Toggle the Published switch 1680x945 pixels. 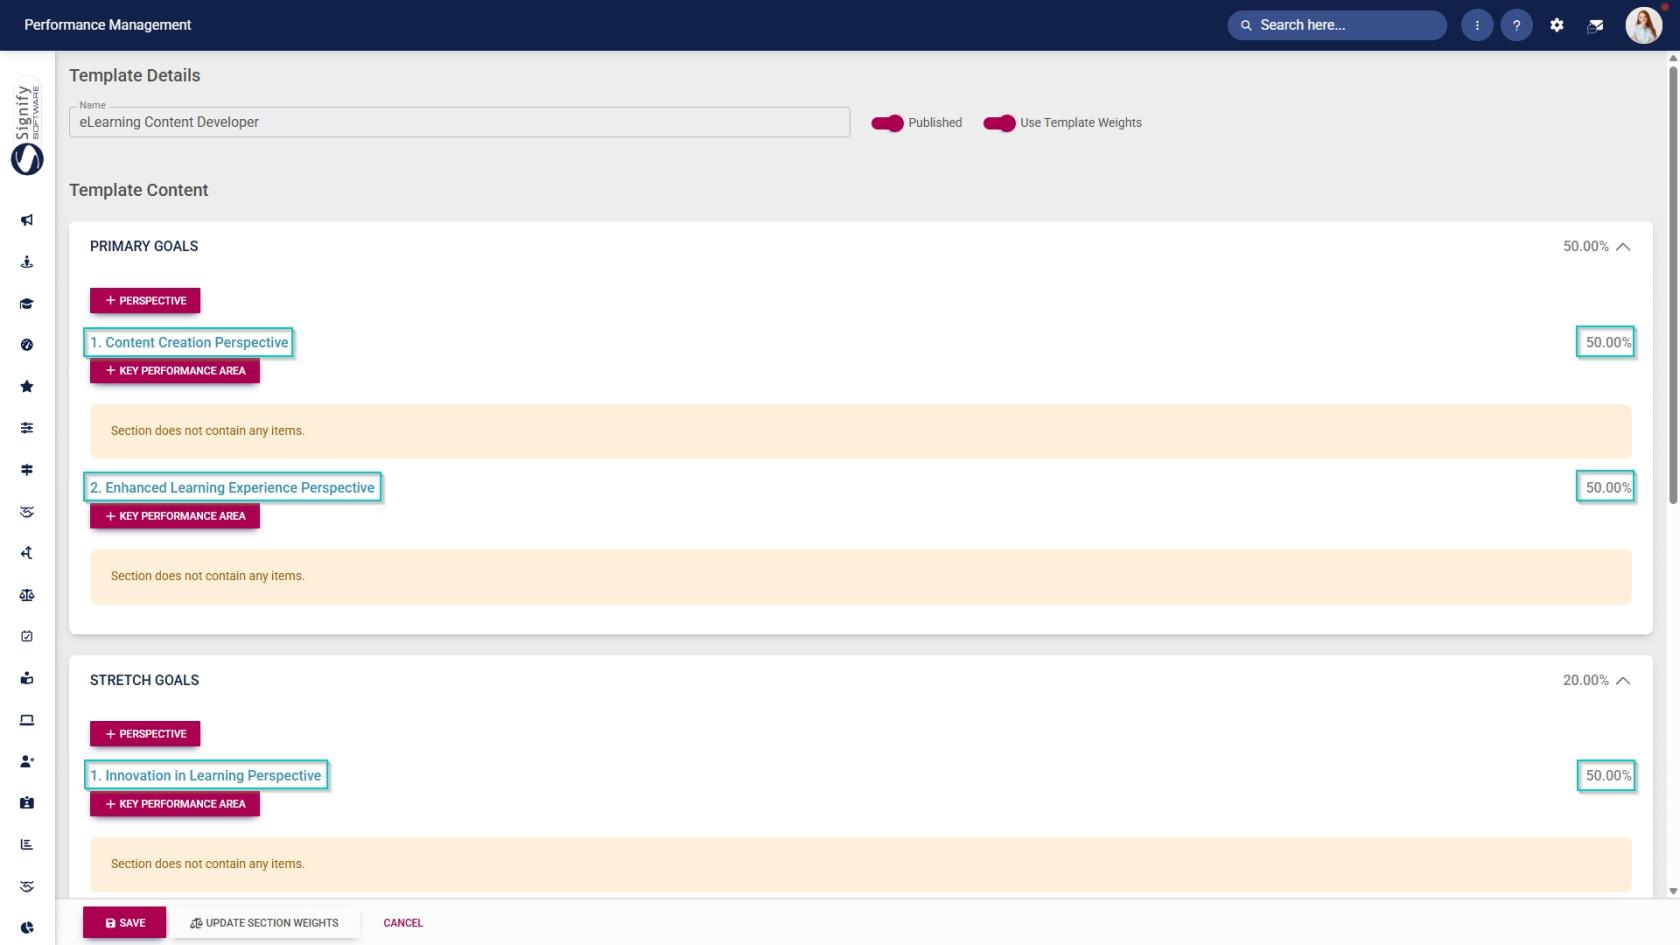887,123
